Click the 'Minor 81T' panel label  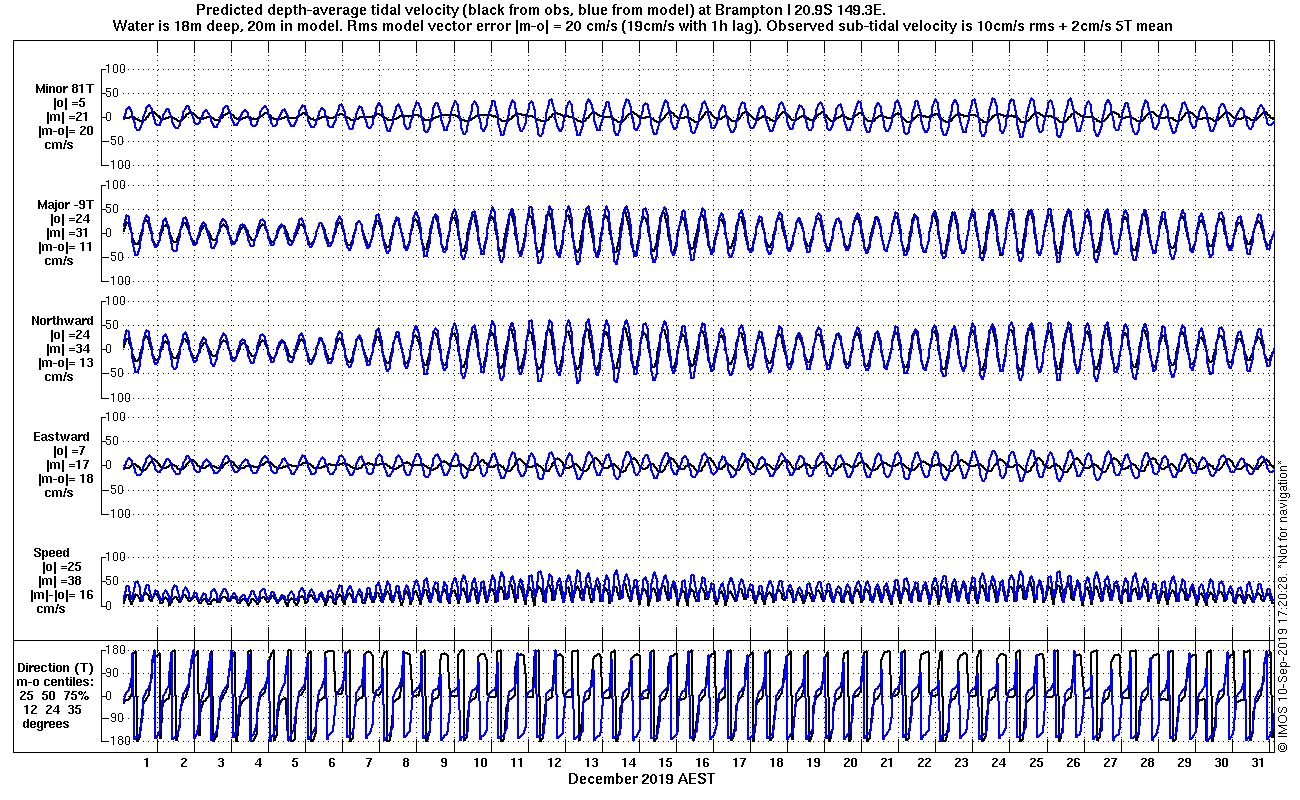click(x=63, y=88)
